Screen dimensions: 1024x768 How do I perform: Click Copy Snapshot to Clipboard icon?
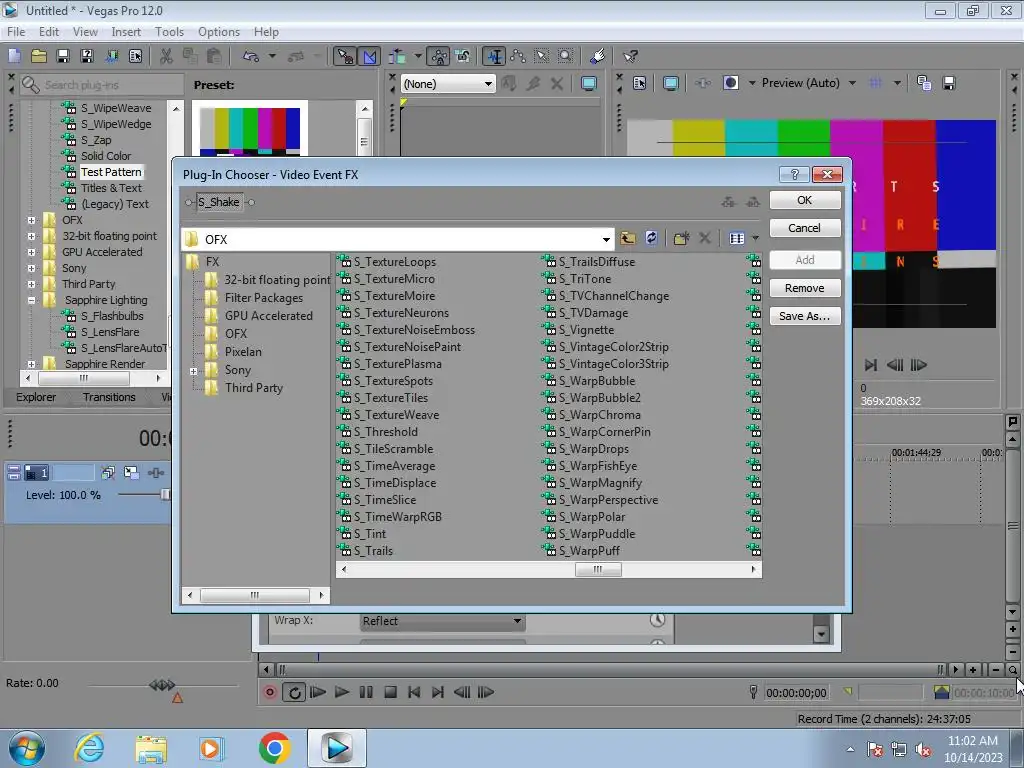(x=923, y=83)
